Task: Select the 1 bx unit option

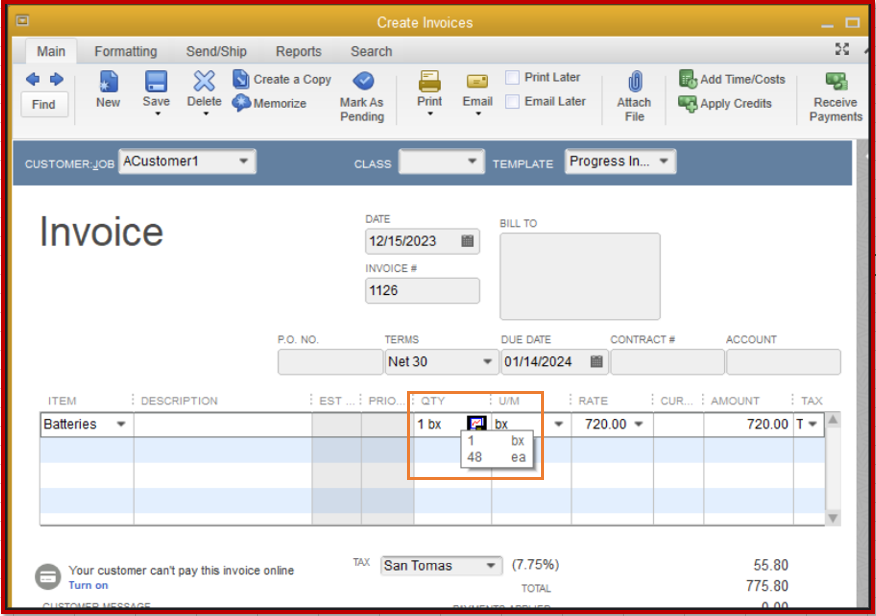Action: [497, 441]
